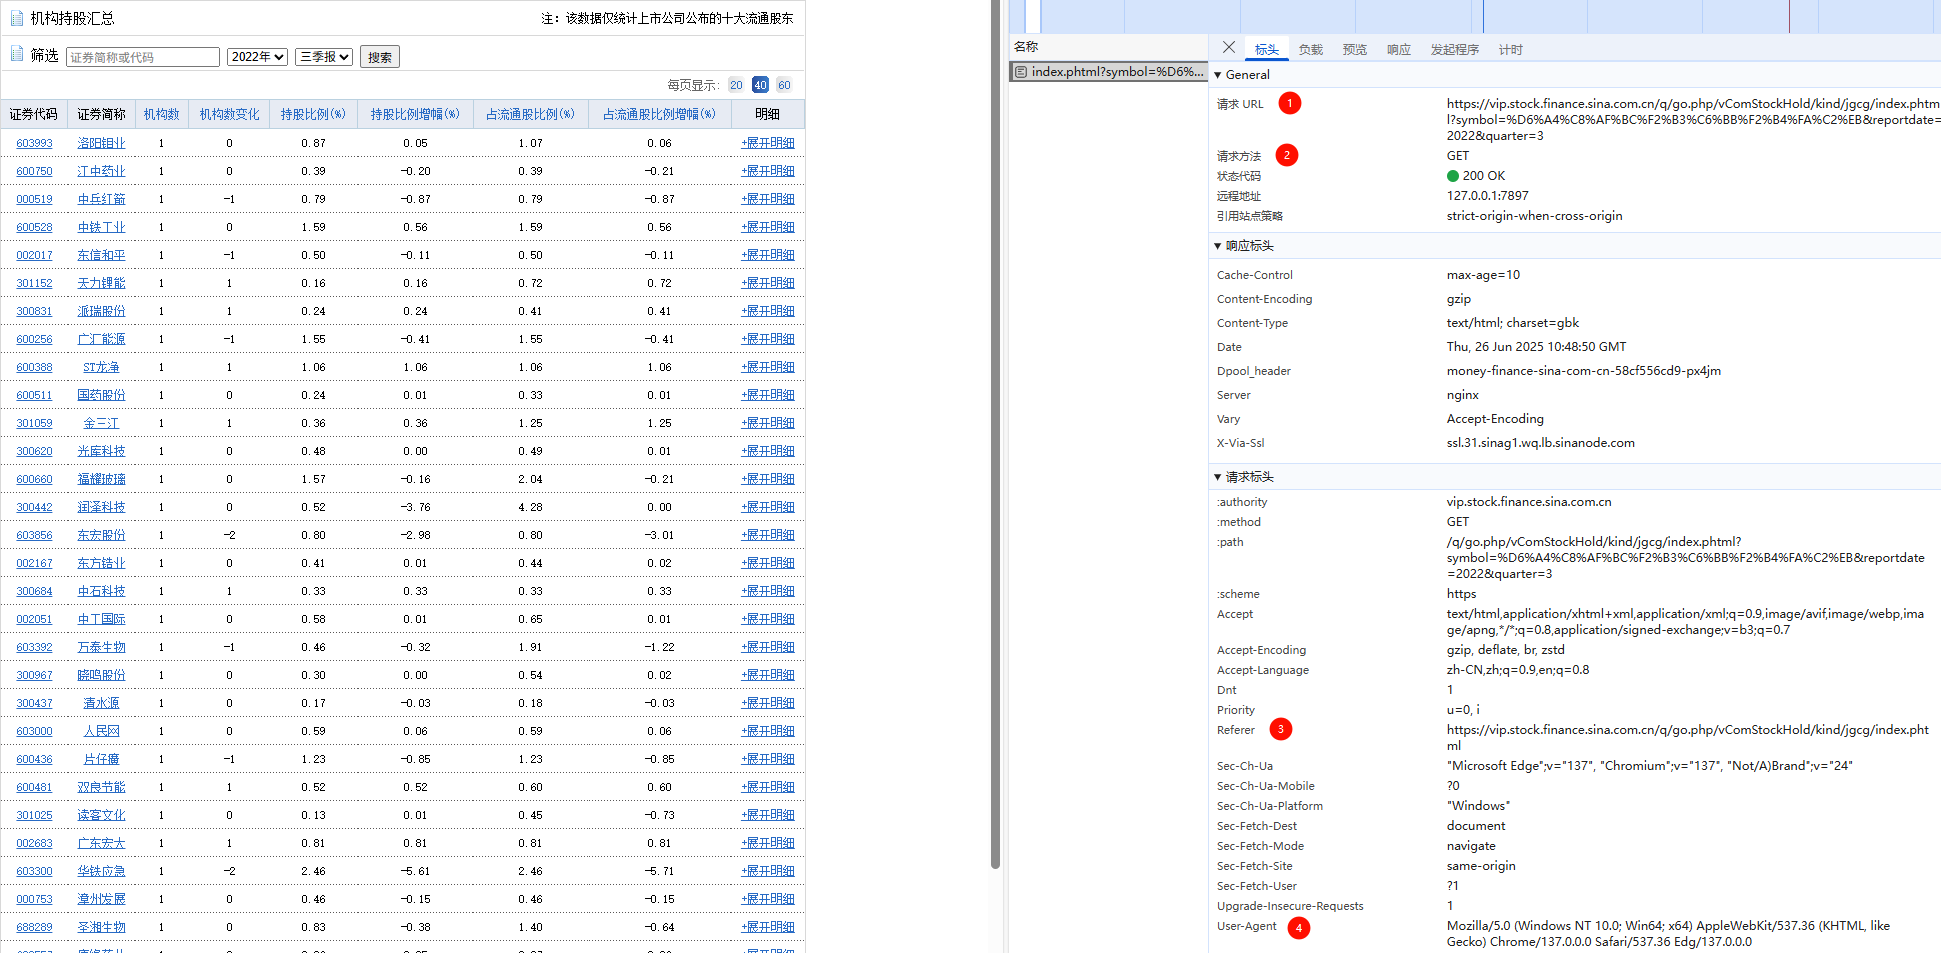This screenshot has width=1941, height=953.
Task: Click the 请求 URL value text
Action: click(x=1693, y=119)
